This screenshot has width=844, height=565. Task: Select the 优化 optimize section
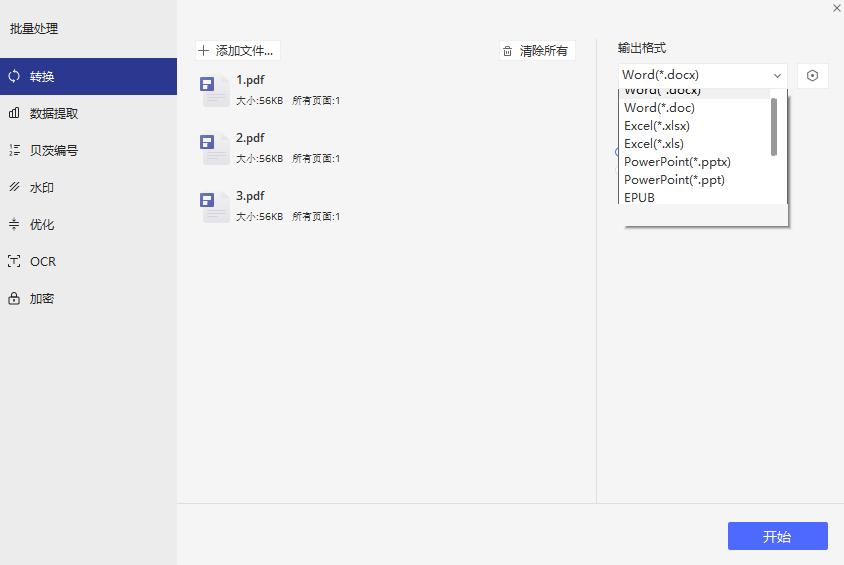tap(88, 224)
